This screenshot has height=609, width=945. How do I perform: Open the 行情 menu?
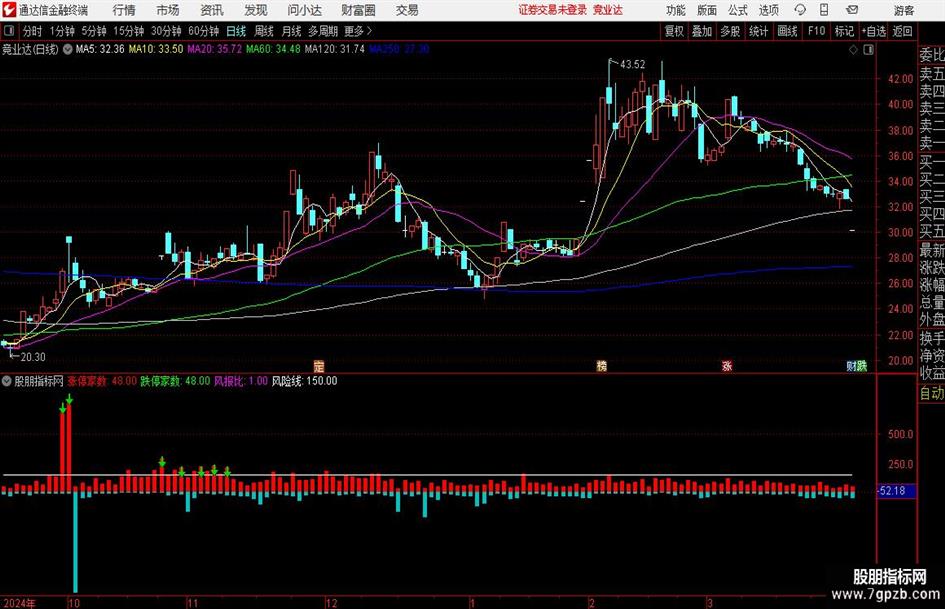tap(124, 10)
